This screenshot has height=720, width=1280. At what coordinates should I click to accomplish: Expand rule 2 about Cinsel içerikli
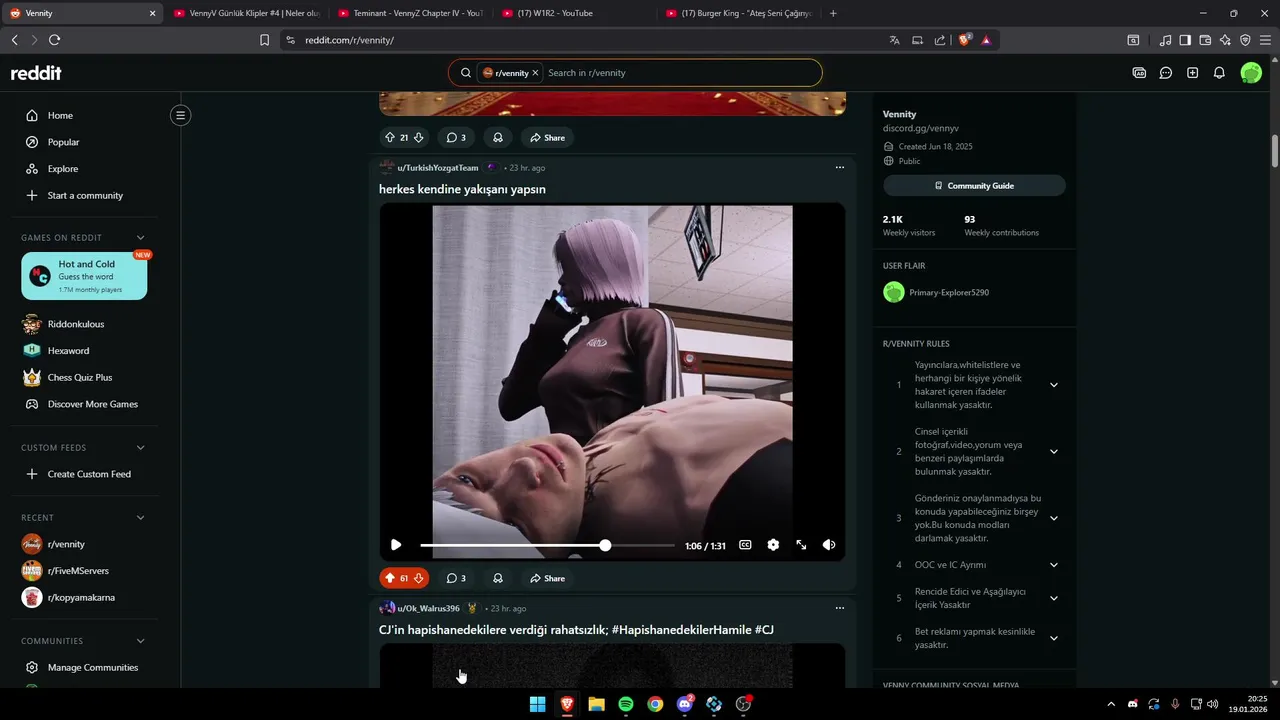pyautogui.click(x=1053, y=452)
